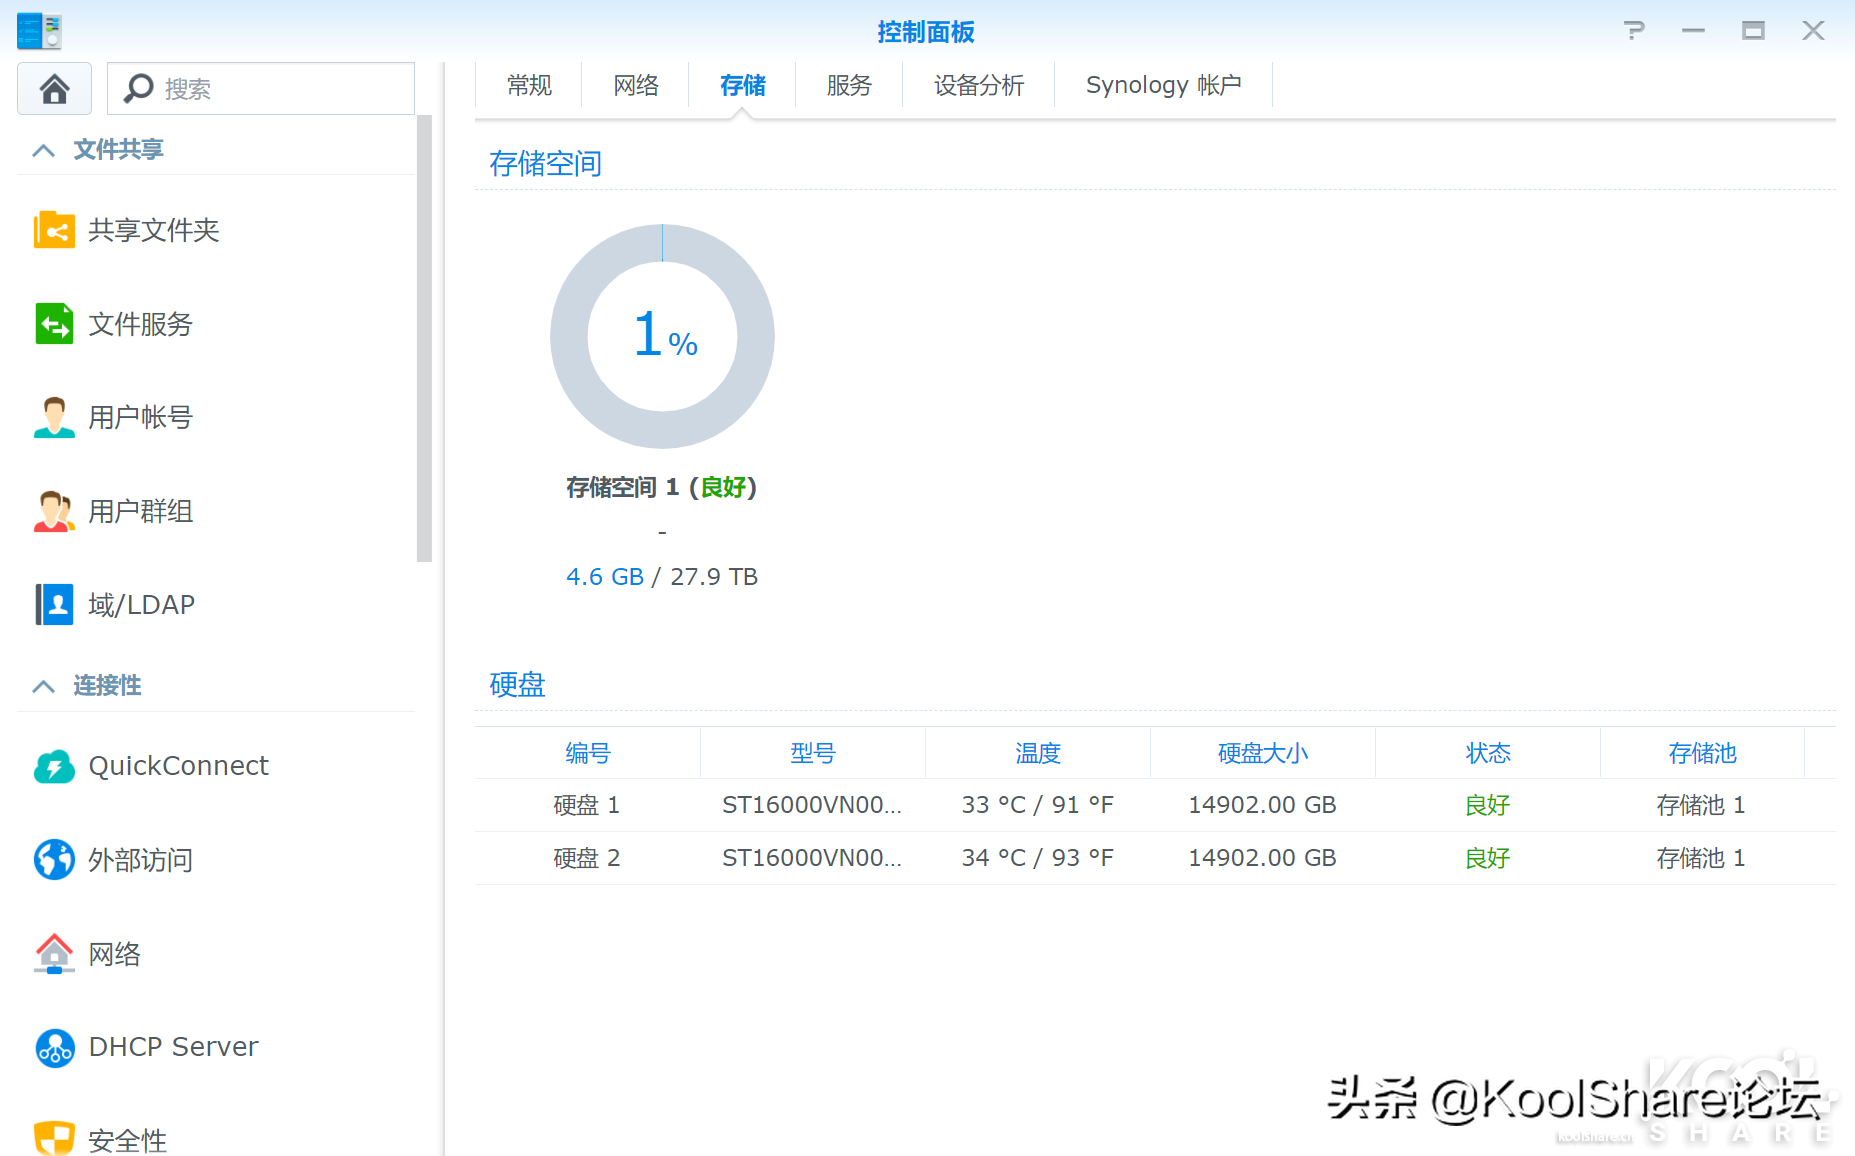This screenshot has width=1855, height=1156.
Task: Open the DHCP Server icon
Action: pyautogui.click(x=54, y=1047)
